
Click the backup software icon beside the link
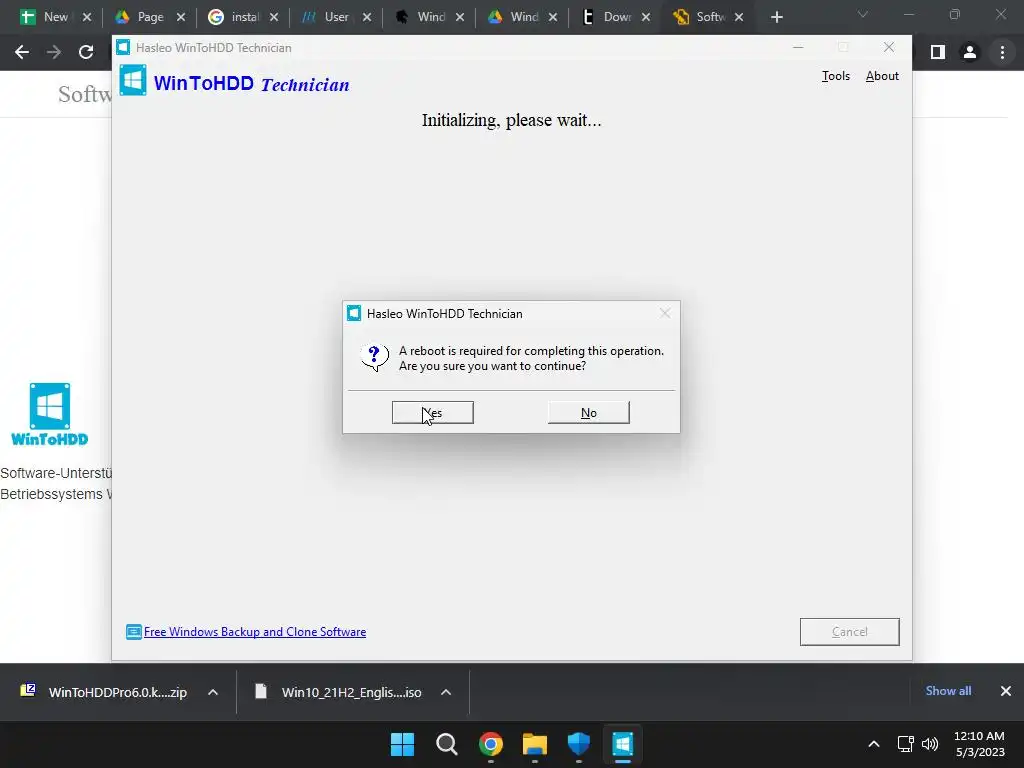(133, 632)
